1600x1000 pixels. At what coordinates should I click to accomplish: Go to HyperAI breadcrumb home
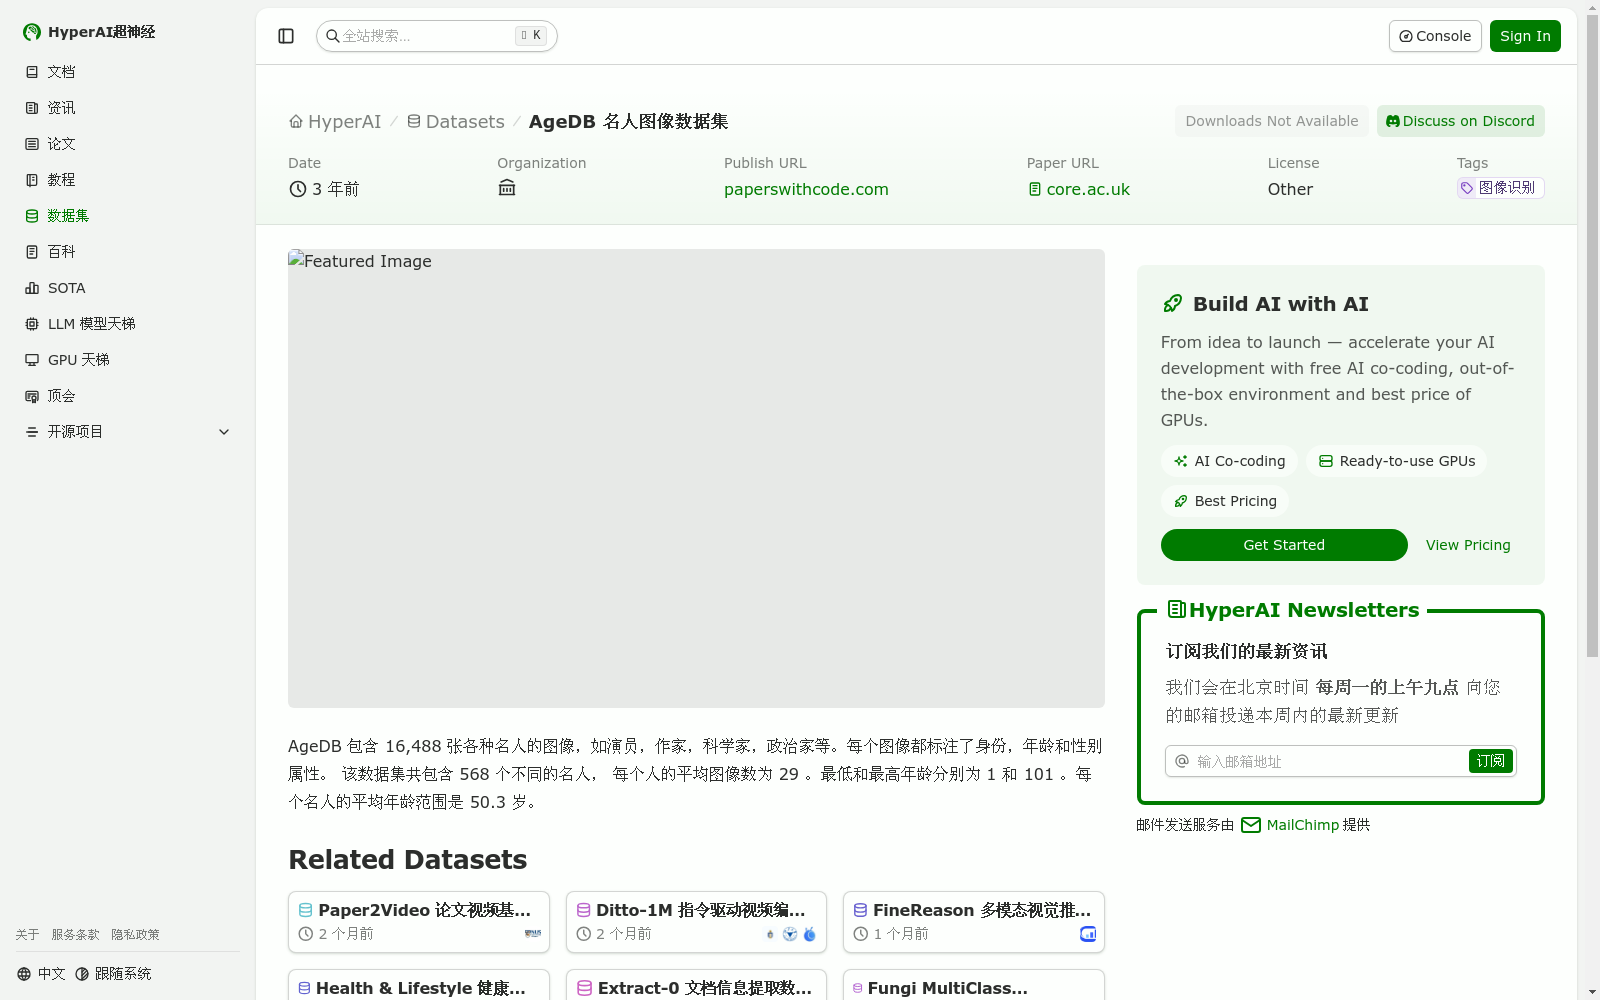point(335,122)
